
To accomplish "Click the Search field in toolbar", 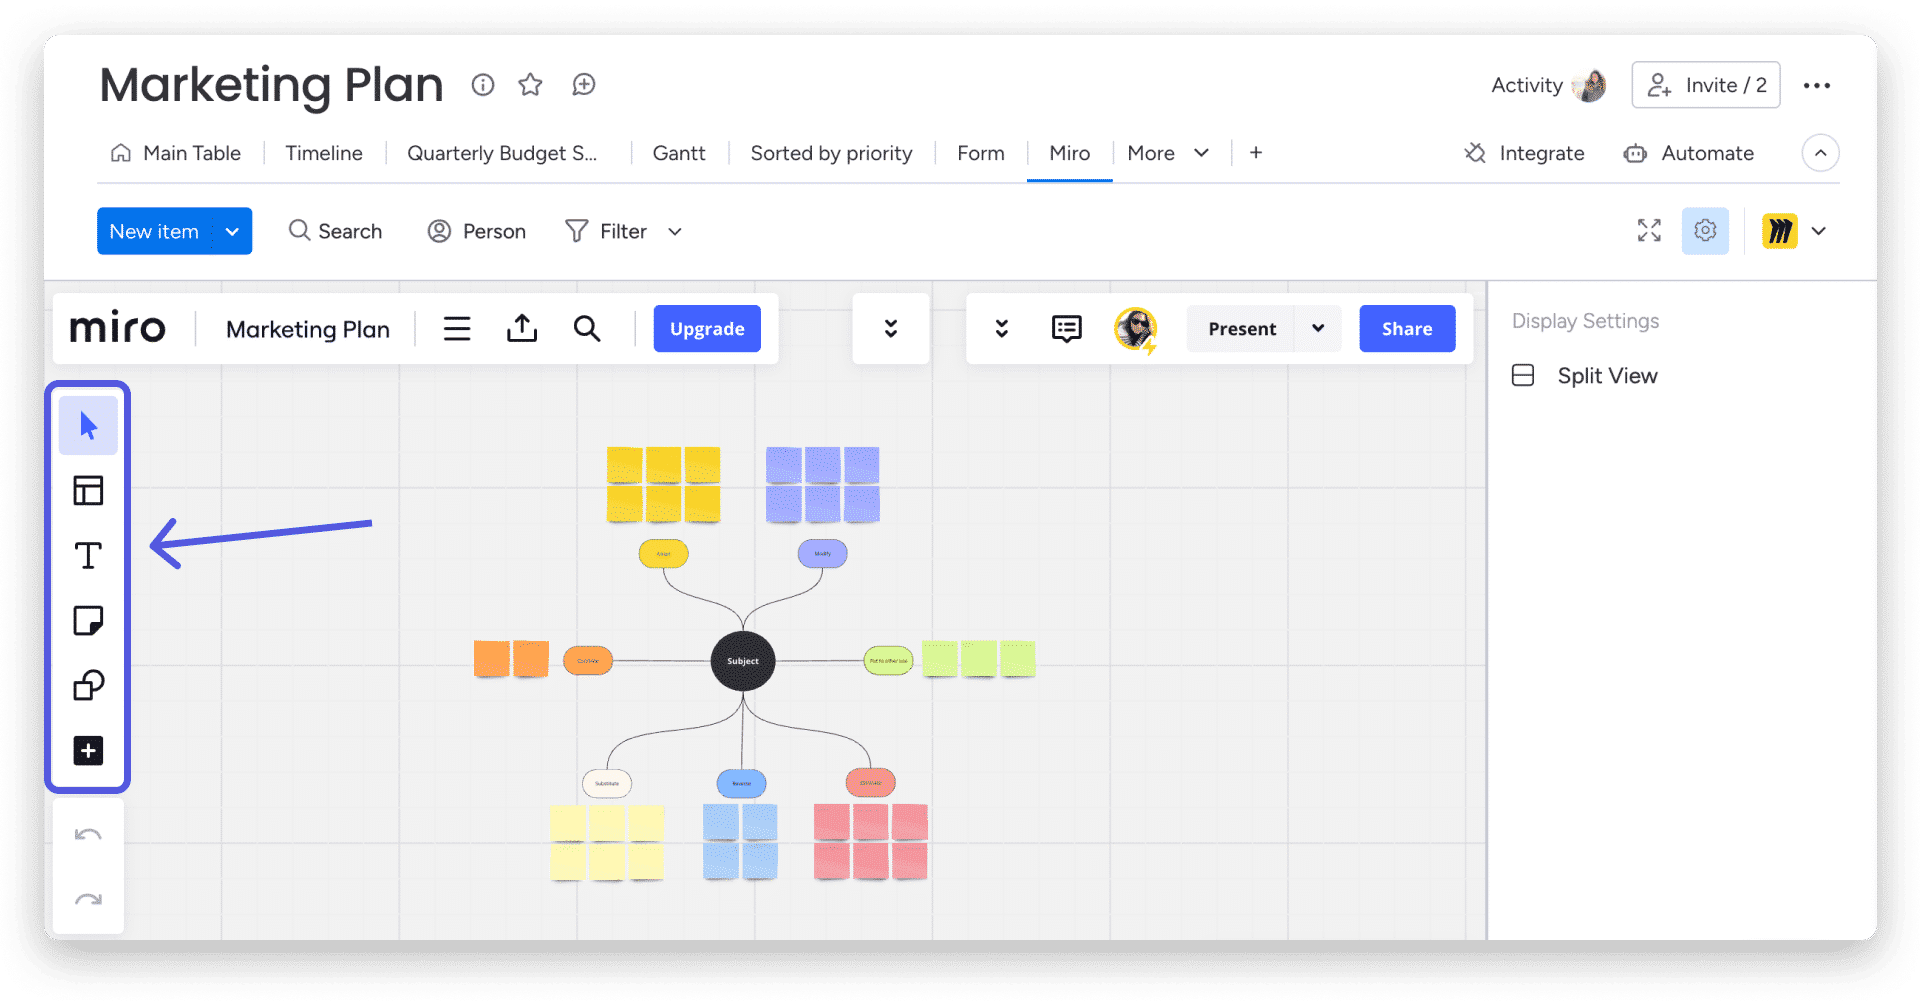I will coord(336,231).
